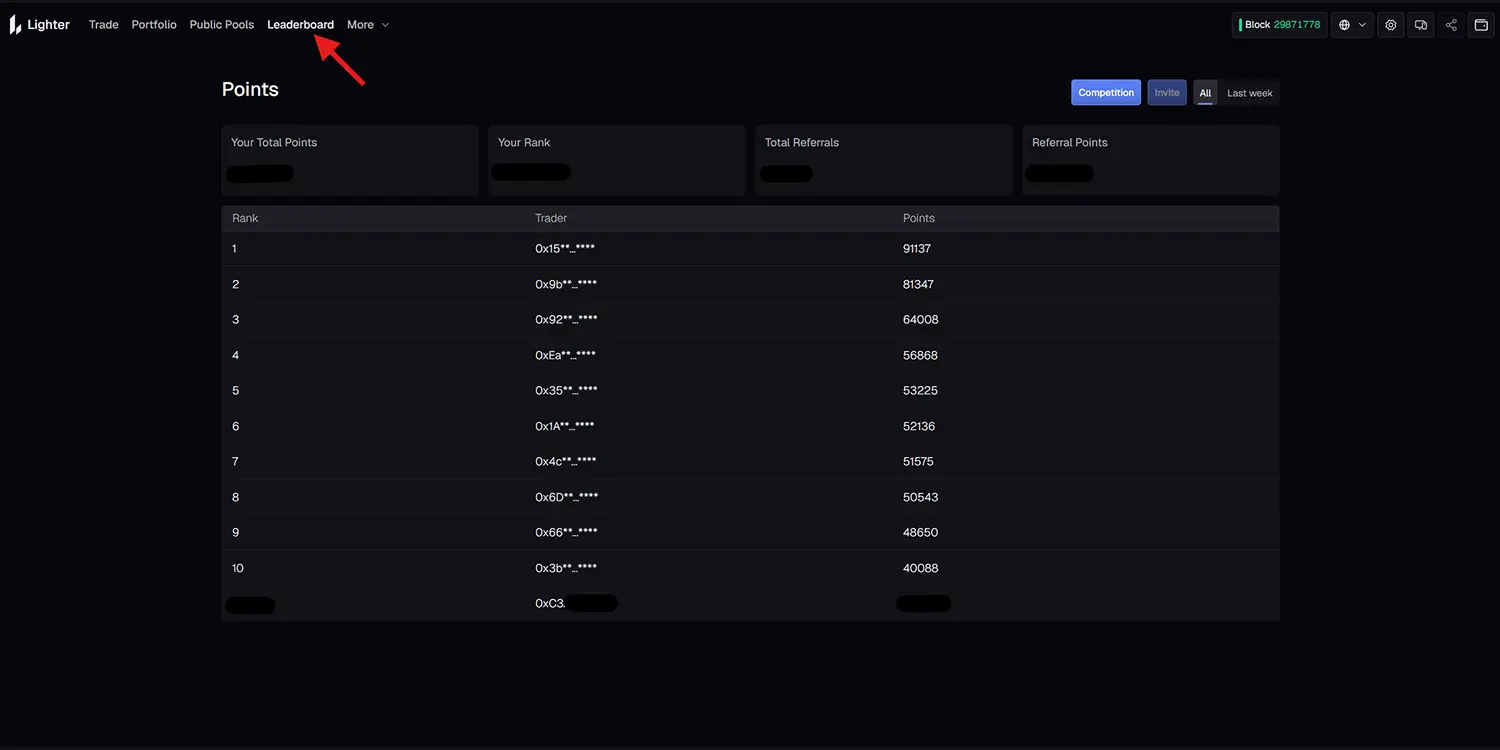1500x750 pixels.
Task: Switch the points filter to Last week
Action: click(x=1249, y=93)
